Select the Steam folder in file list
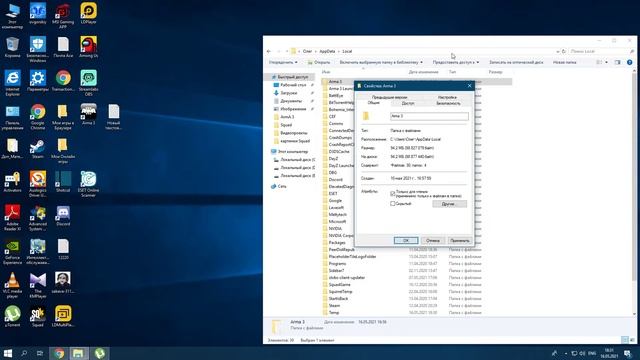Viewport: 640px width, 360px height. [334, 305]
